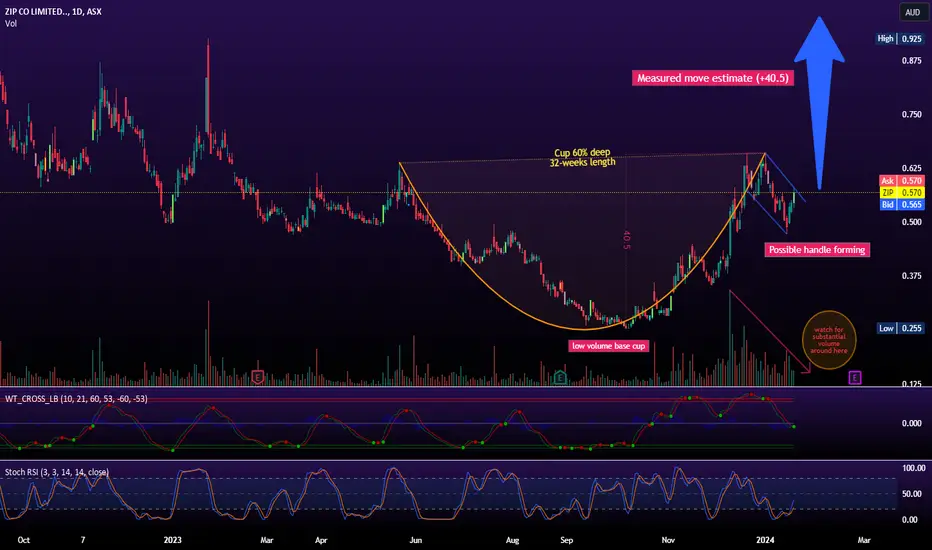Select the Vol indicator label
Screen dimensions: 932x550
tap(11, 24)
